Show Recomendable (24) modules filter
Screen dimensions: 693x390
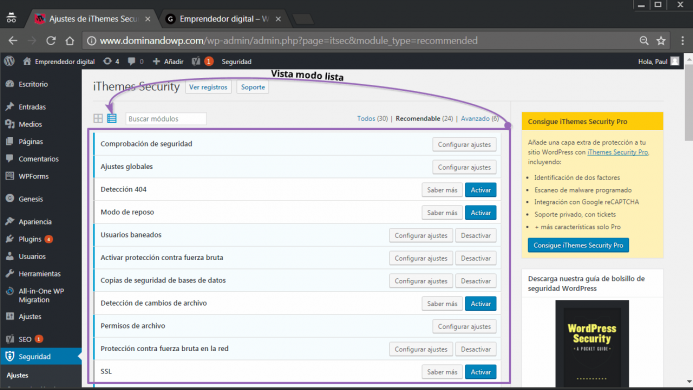tap(424, 119)
